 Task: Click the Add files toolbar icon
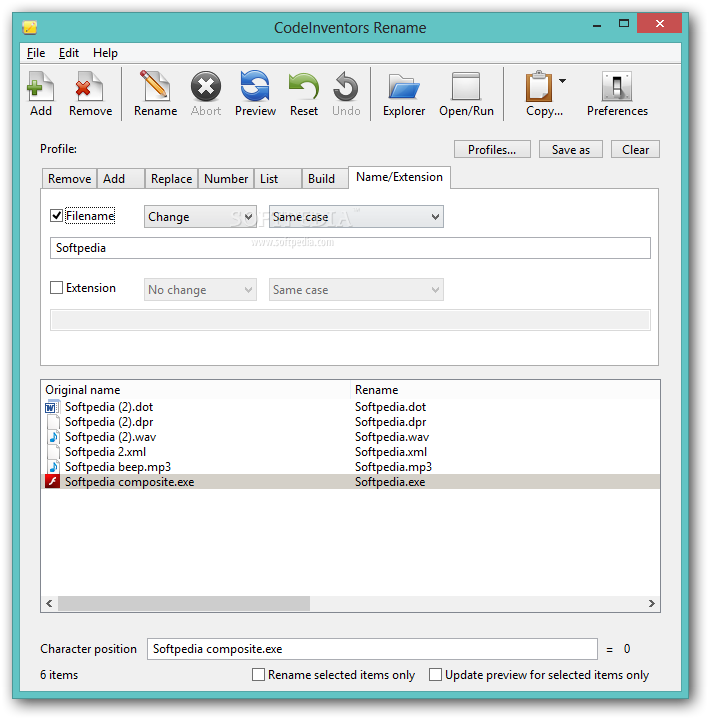tap(40, 94)
